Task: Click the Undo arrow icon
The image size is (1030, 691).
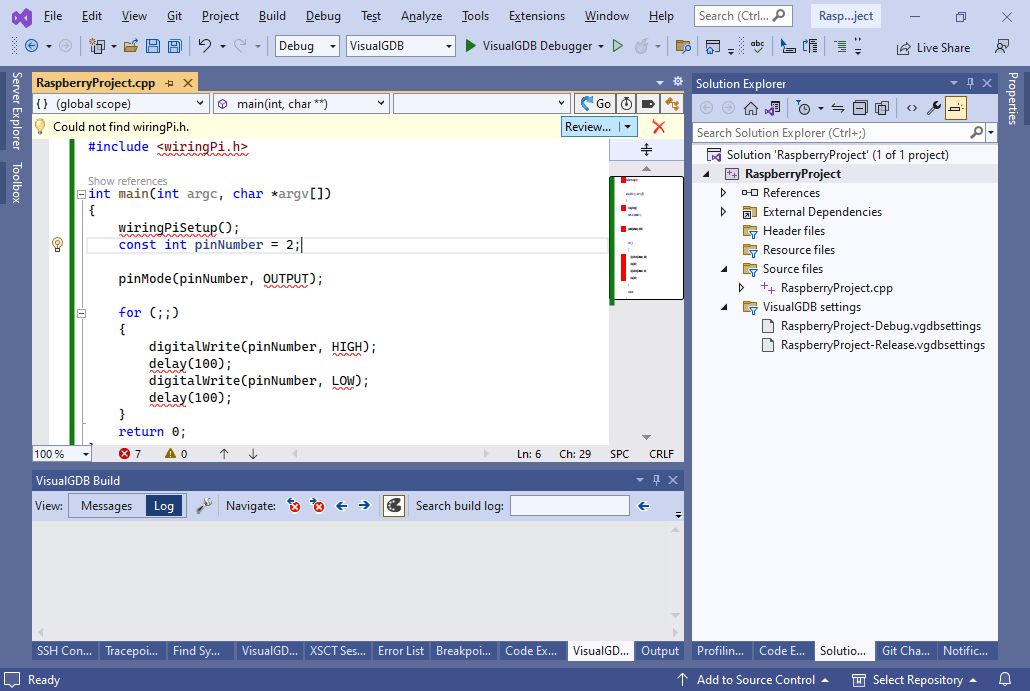Action: click(205, 46)
